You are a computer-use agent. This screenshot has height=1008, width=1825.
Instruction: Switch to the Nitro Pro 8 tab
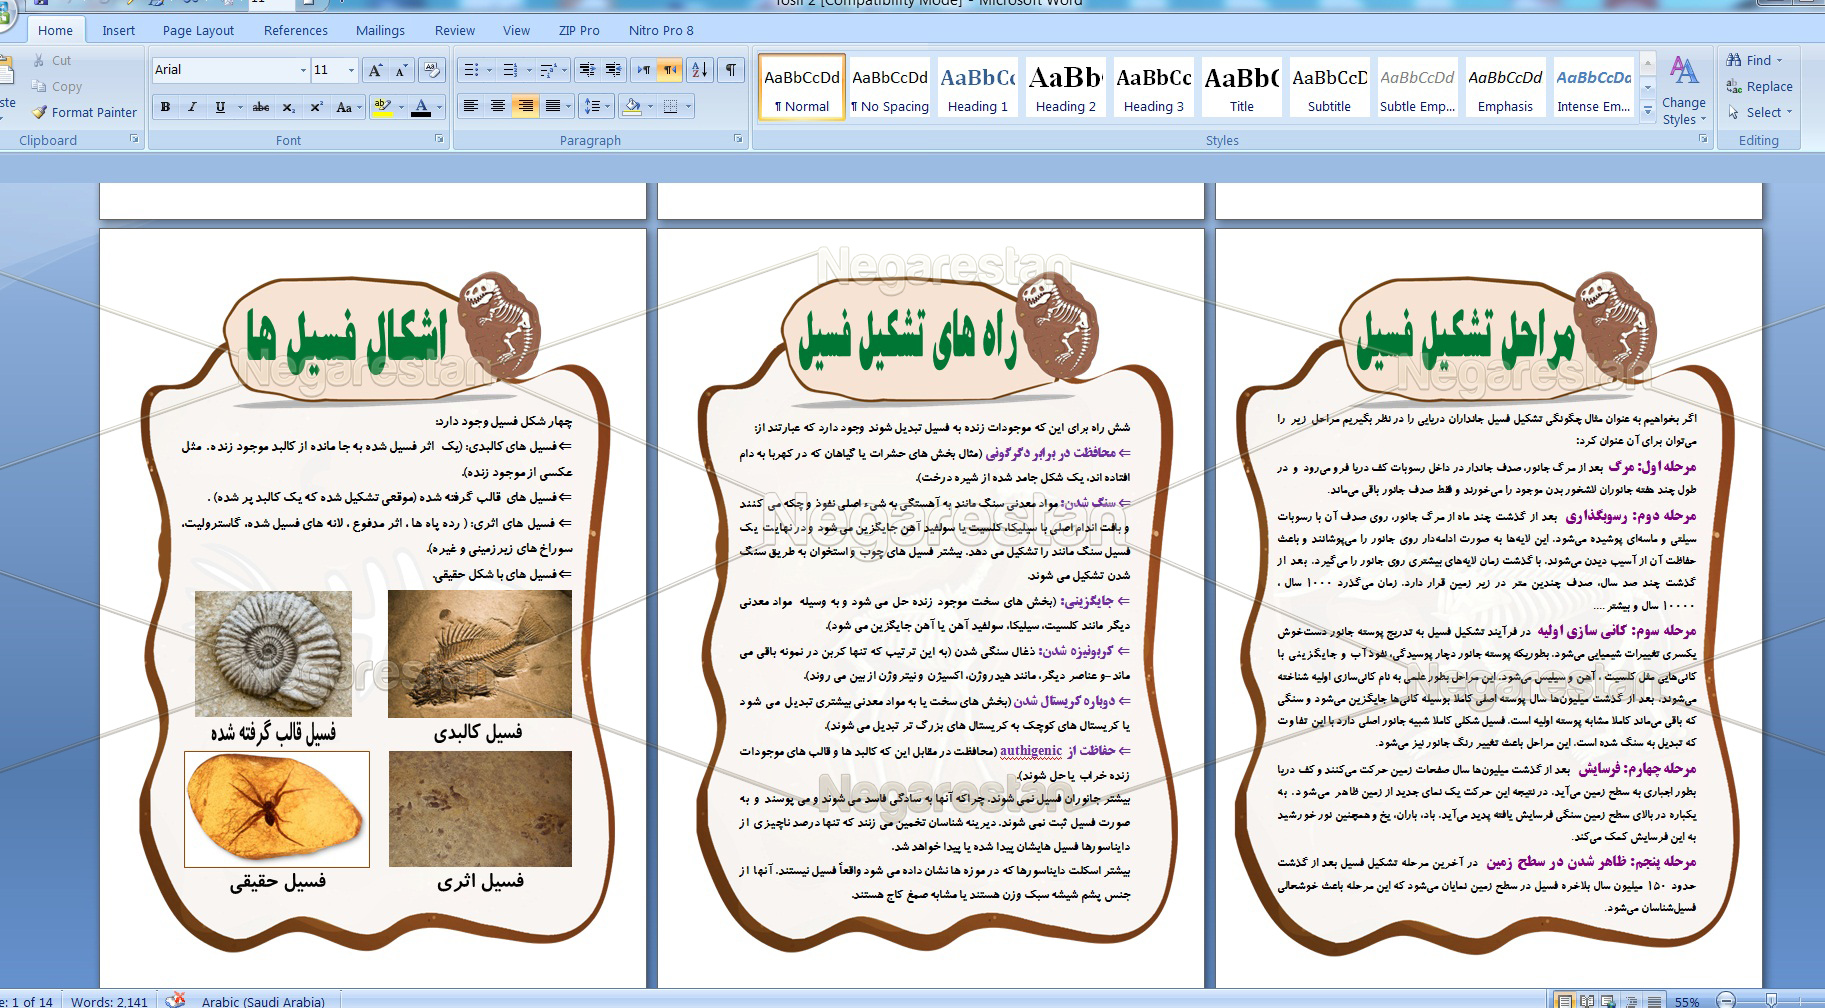[x=661, y=30]
